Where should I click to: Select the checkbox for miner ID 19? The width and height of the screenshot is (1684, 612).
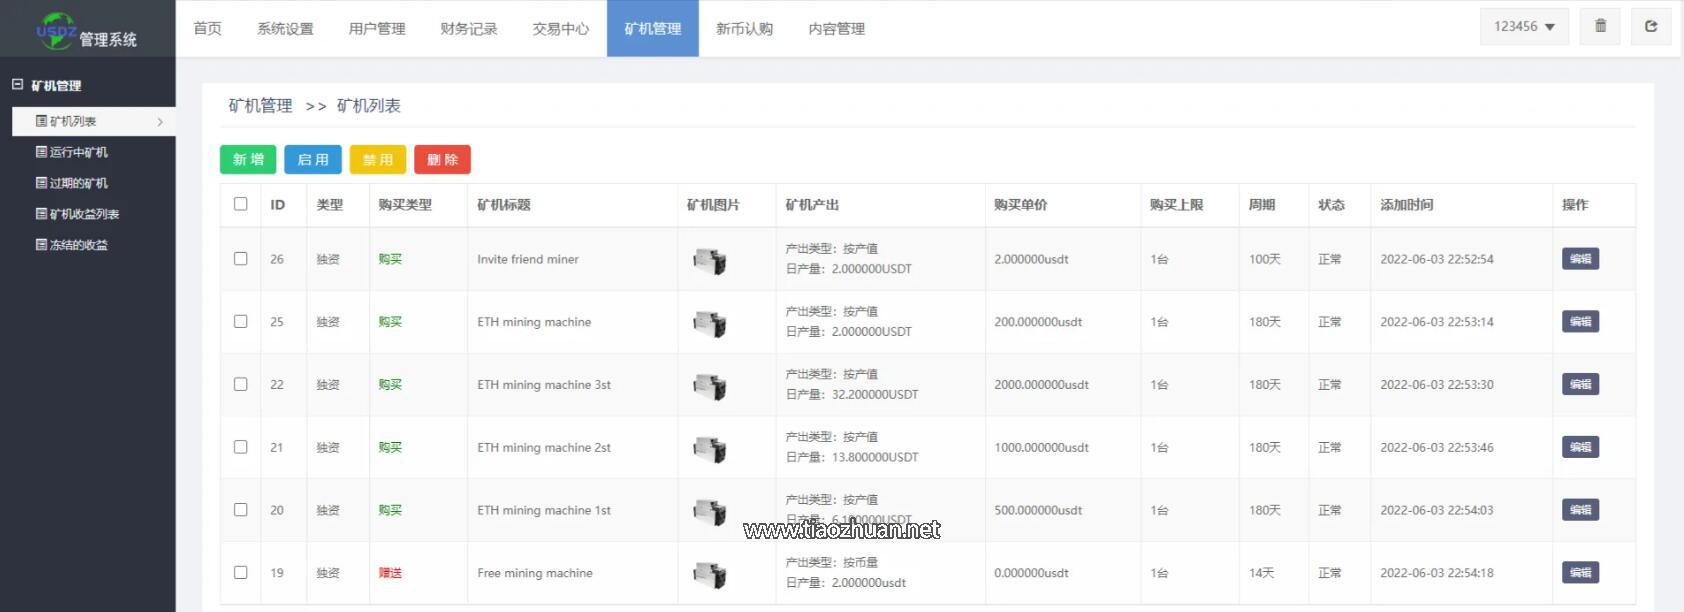point(241,573)
